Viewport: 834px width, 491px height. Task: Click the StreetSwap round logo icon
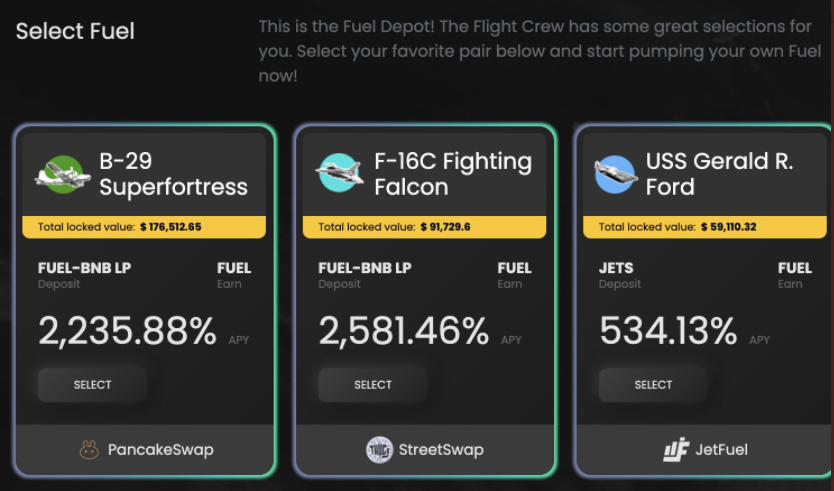pyautogui.click(x=379, y=450)
